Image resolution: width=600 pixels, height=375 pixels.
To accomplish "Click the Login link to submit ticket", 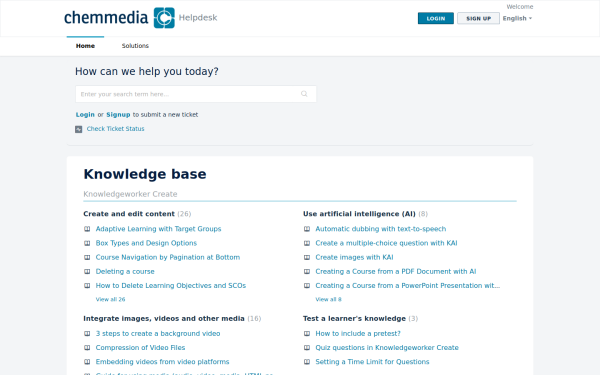I will 85,114.
